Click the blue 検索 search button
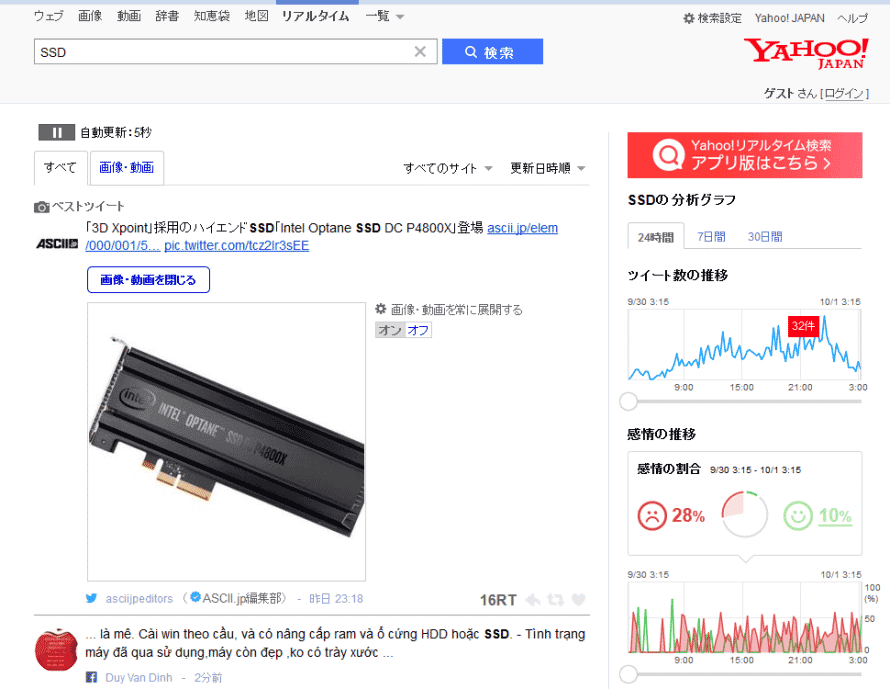Screen dimensions: 890x689 click(492, 52)
